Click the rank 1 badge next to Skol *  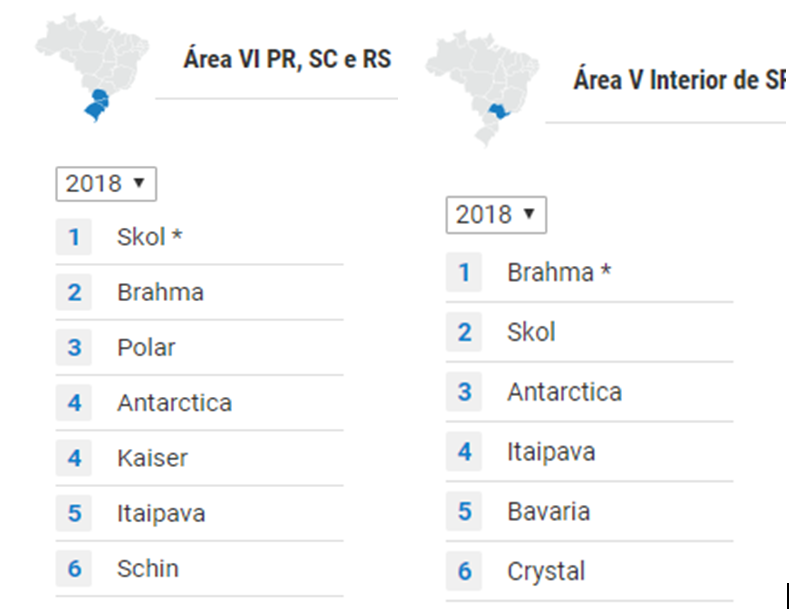coord(74,237)
